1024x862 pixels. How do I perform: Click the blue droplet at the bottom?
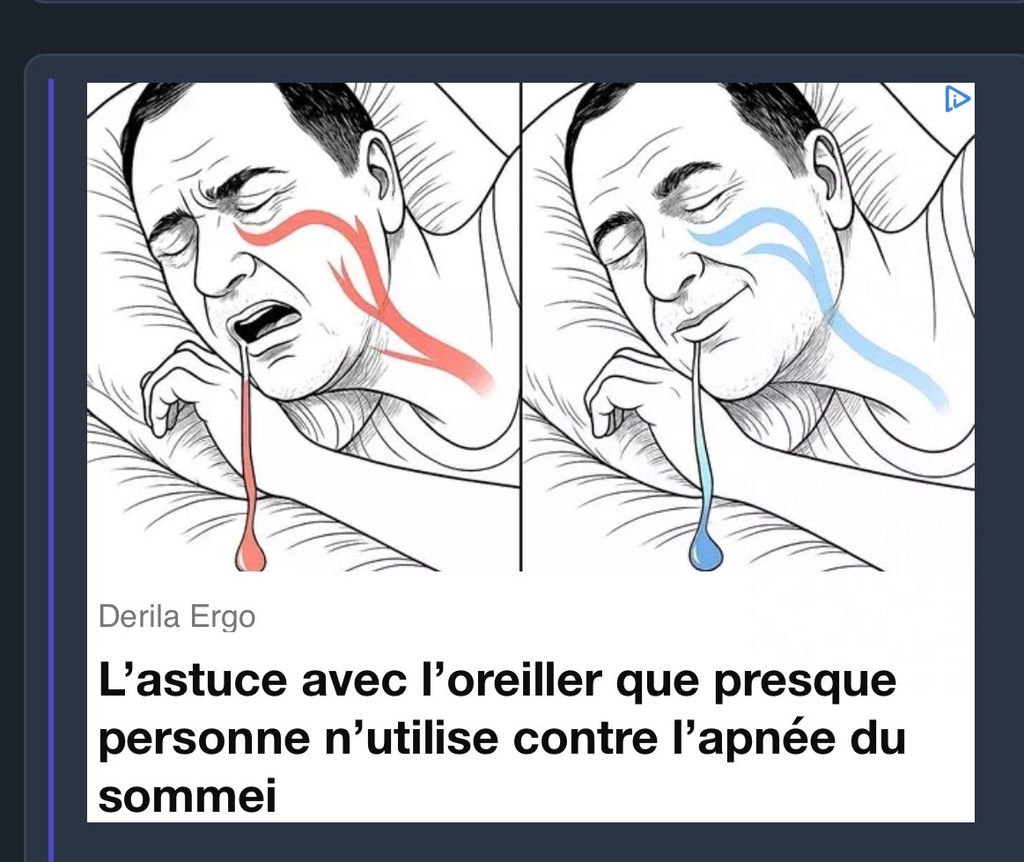click(706, 551)
